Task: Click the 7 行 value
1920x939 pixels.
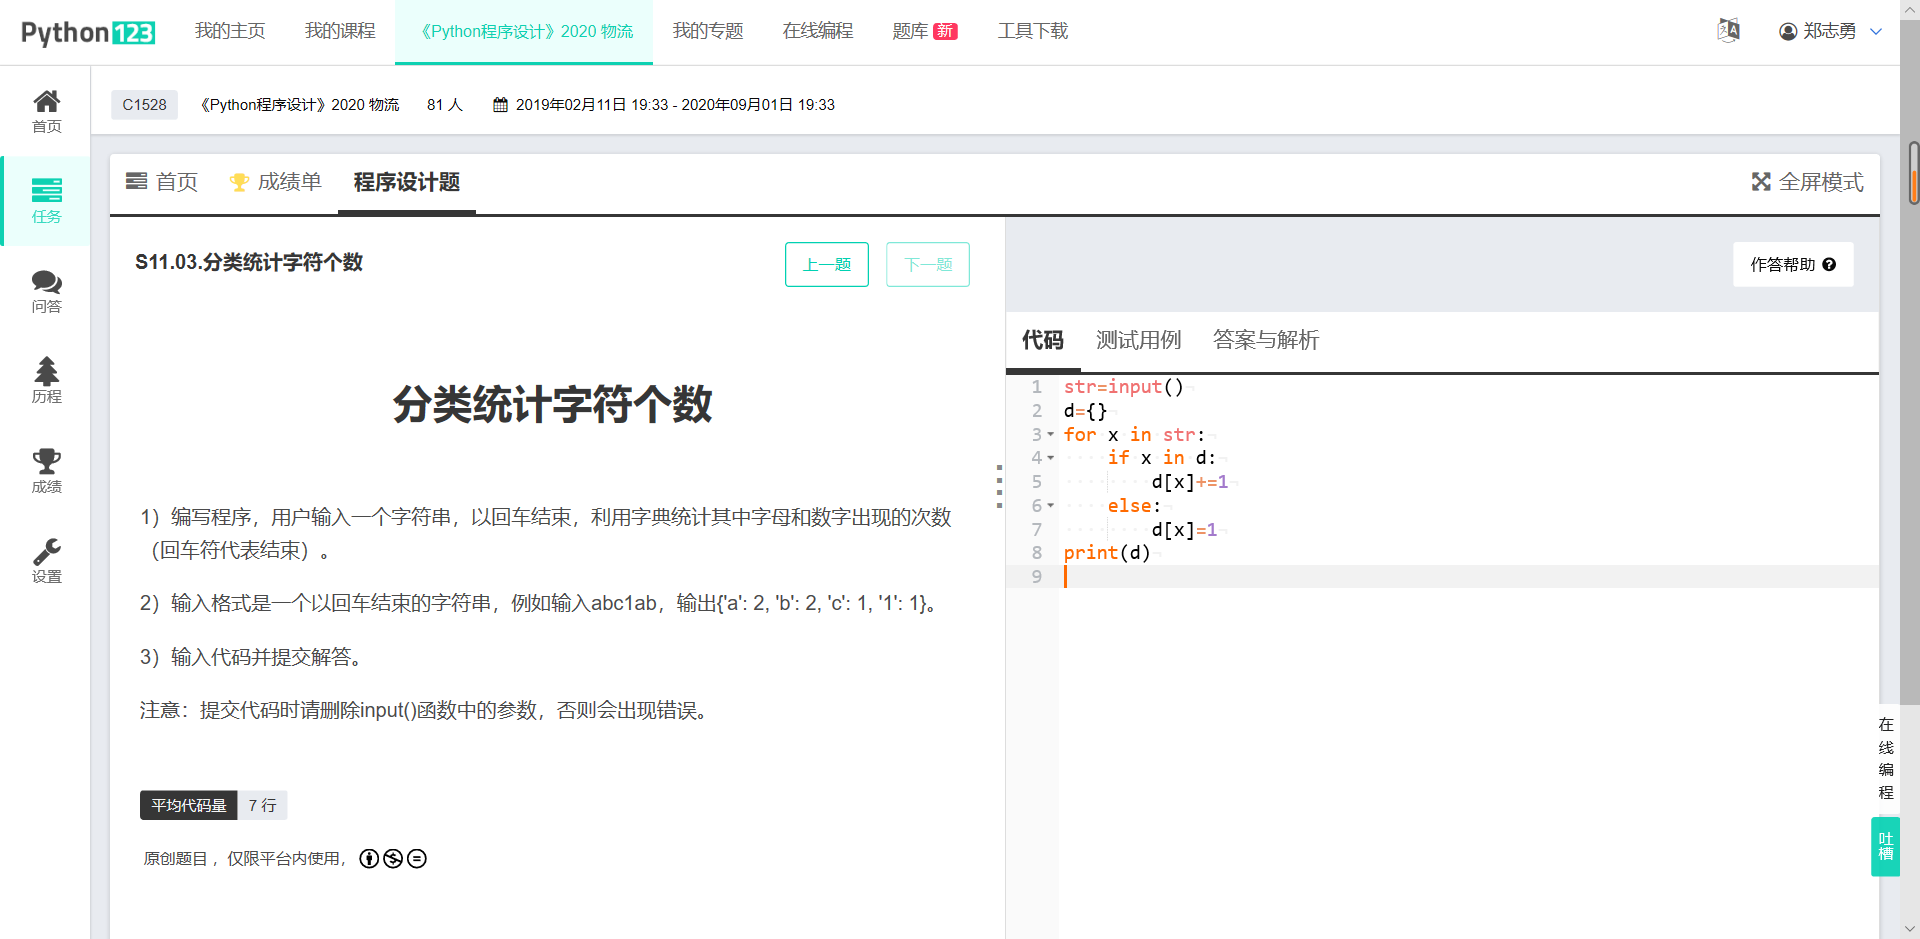Action: pyautogui.click(x=263, y=806)
